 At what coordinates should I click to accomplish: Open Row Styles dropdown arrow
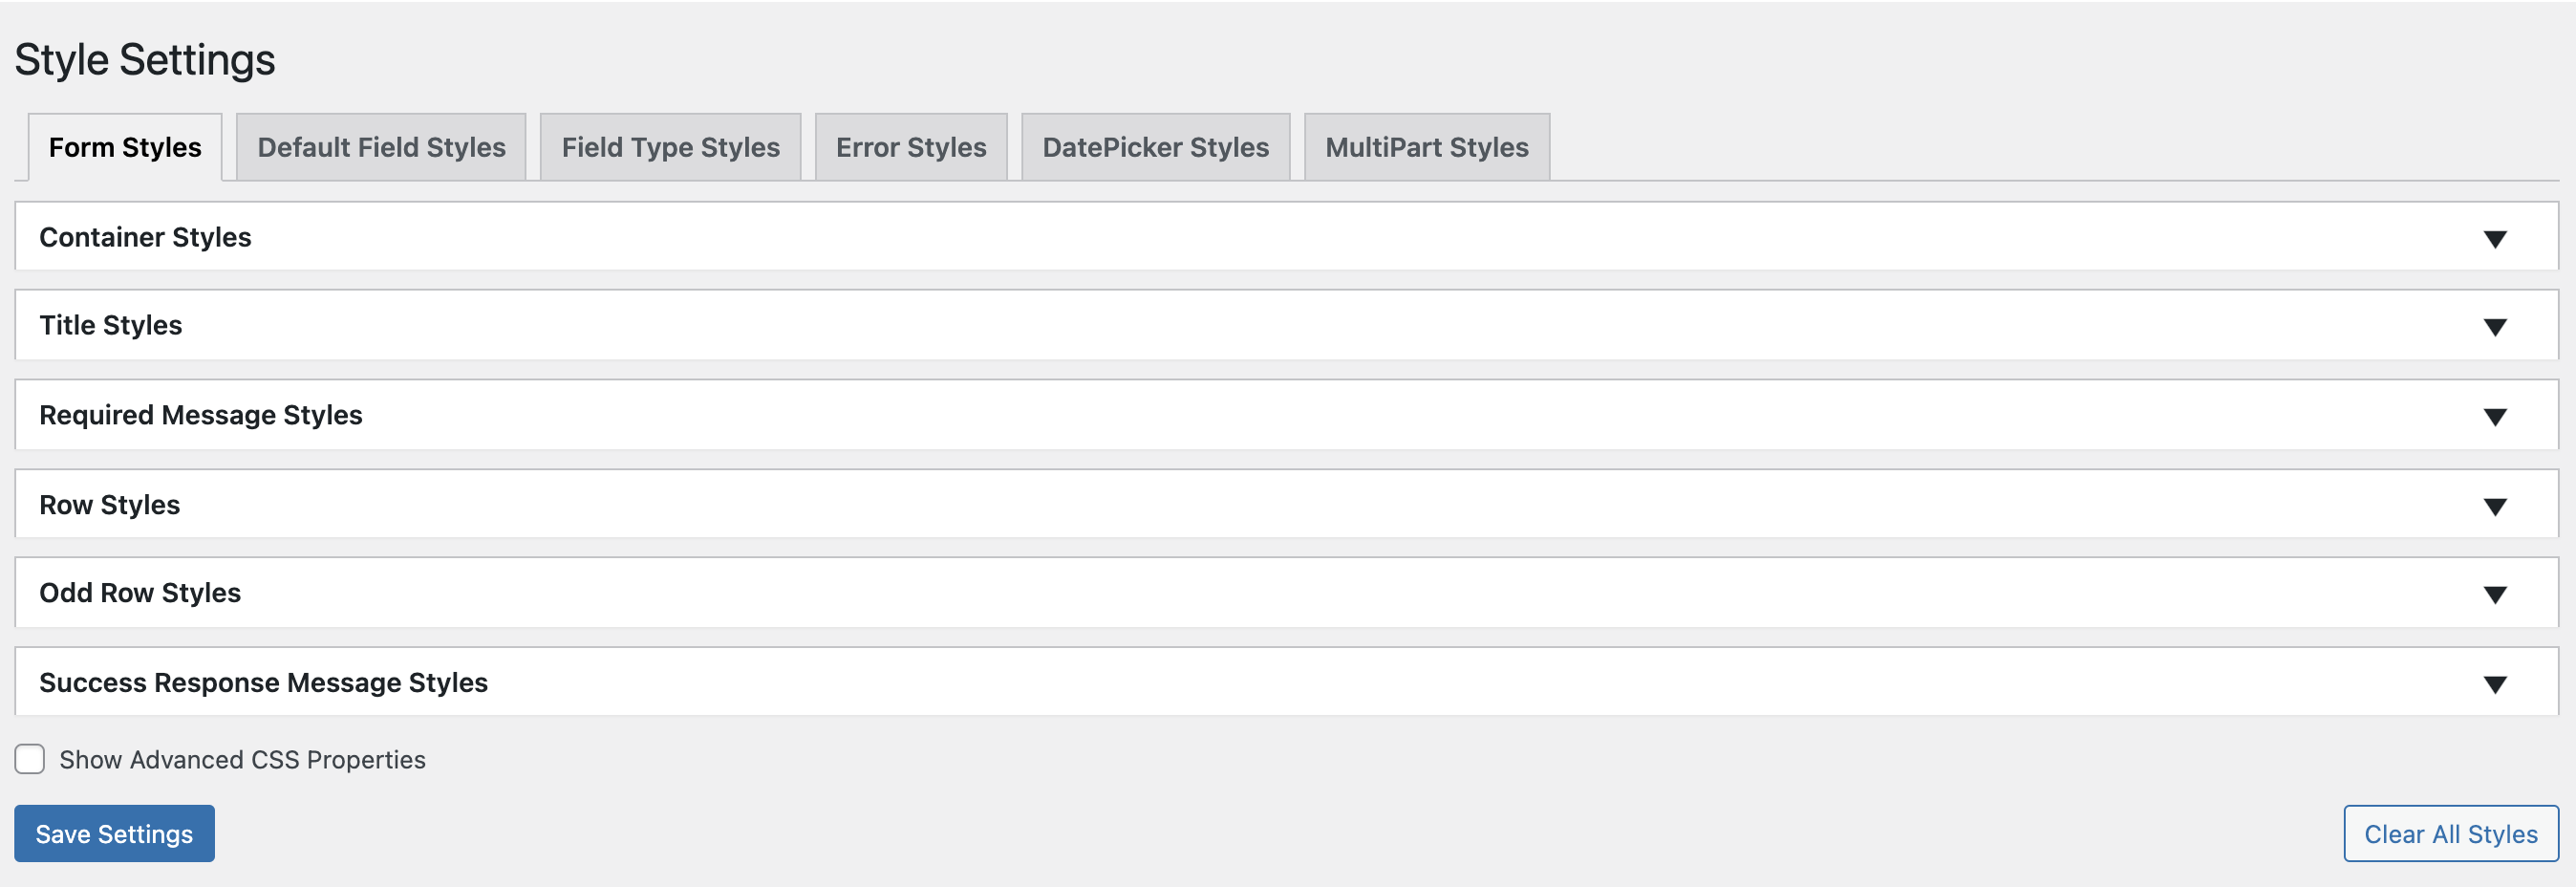[2494, 507]
